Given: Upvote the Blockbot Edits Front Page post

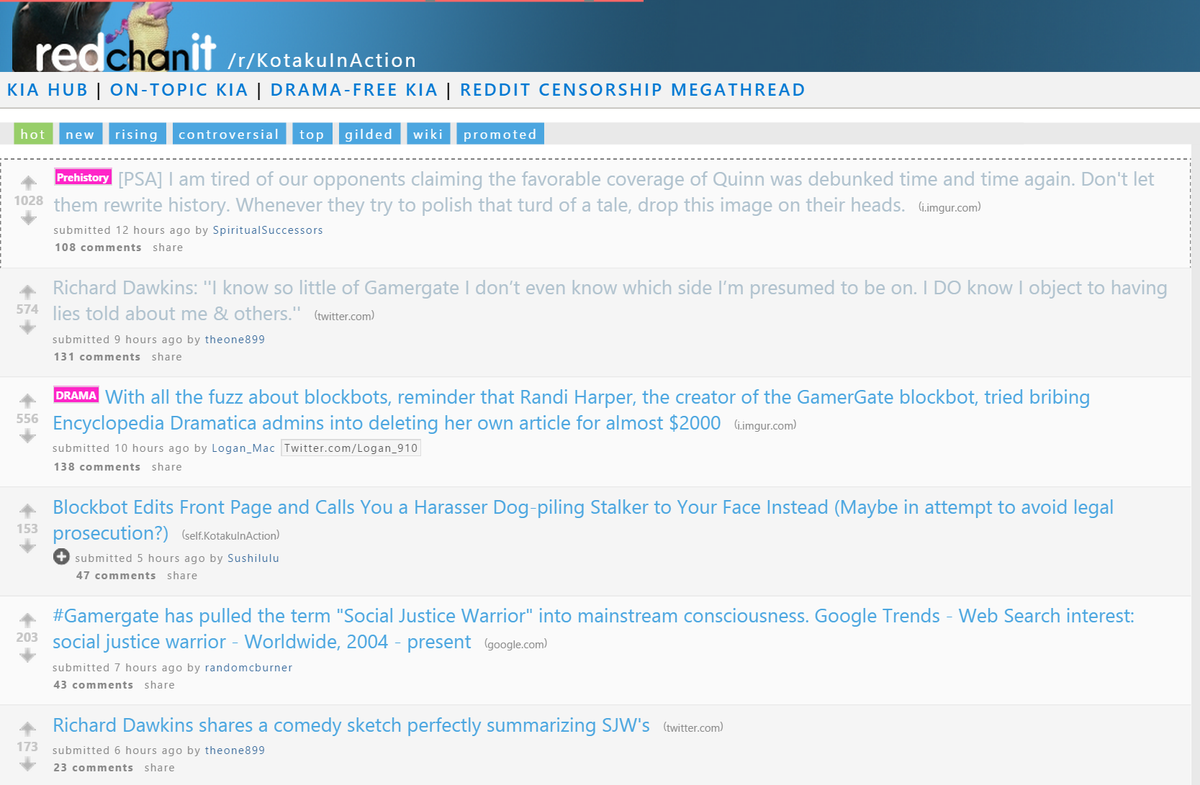Looking at the screenshot, I should point(28,510).
